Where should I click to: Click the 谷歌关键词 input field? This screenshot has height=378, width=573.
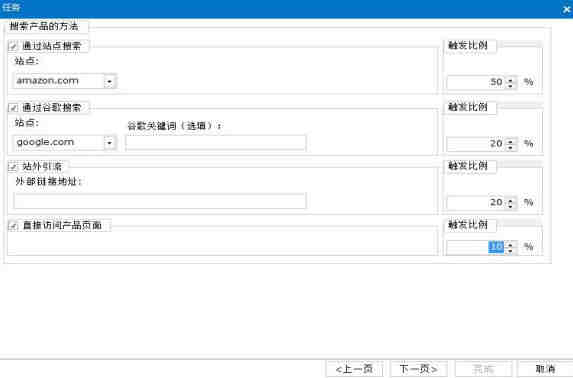tap(216, 143)
